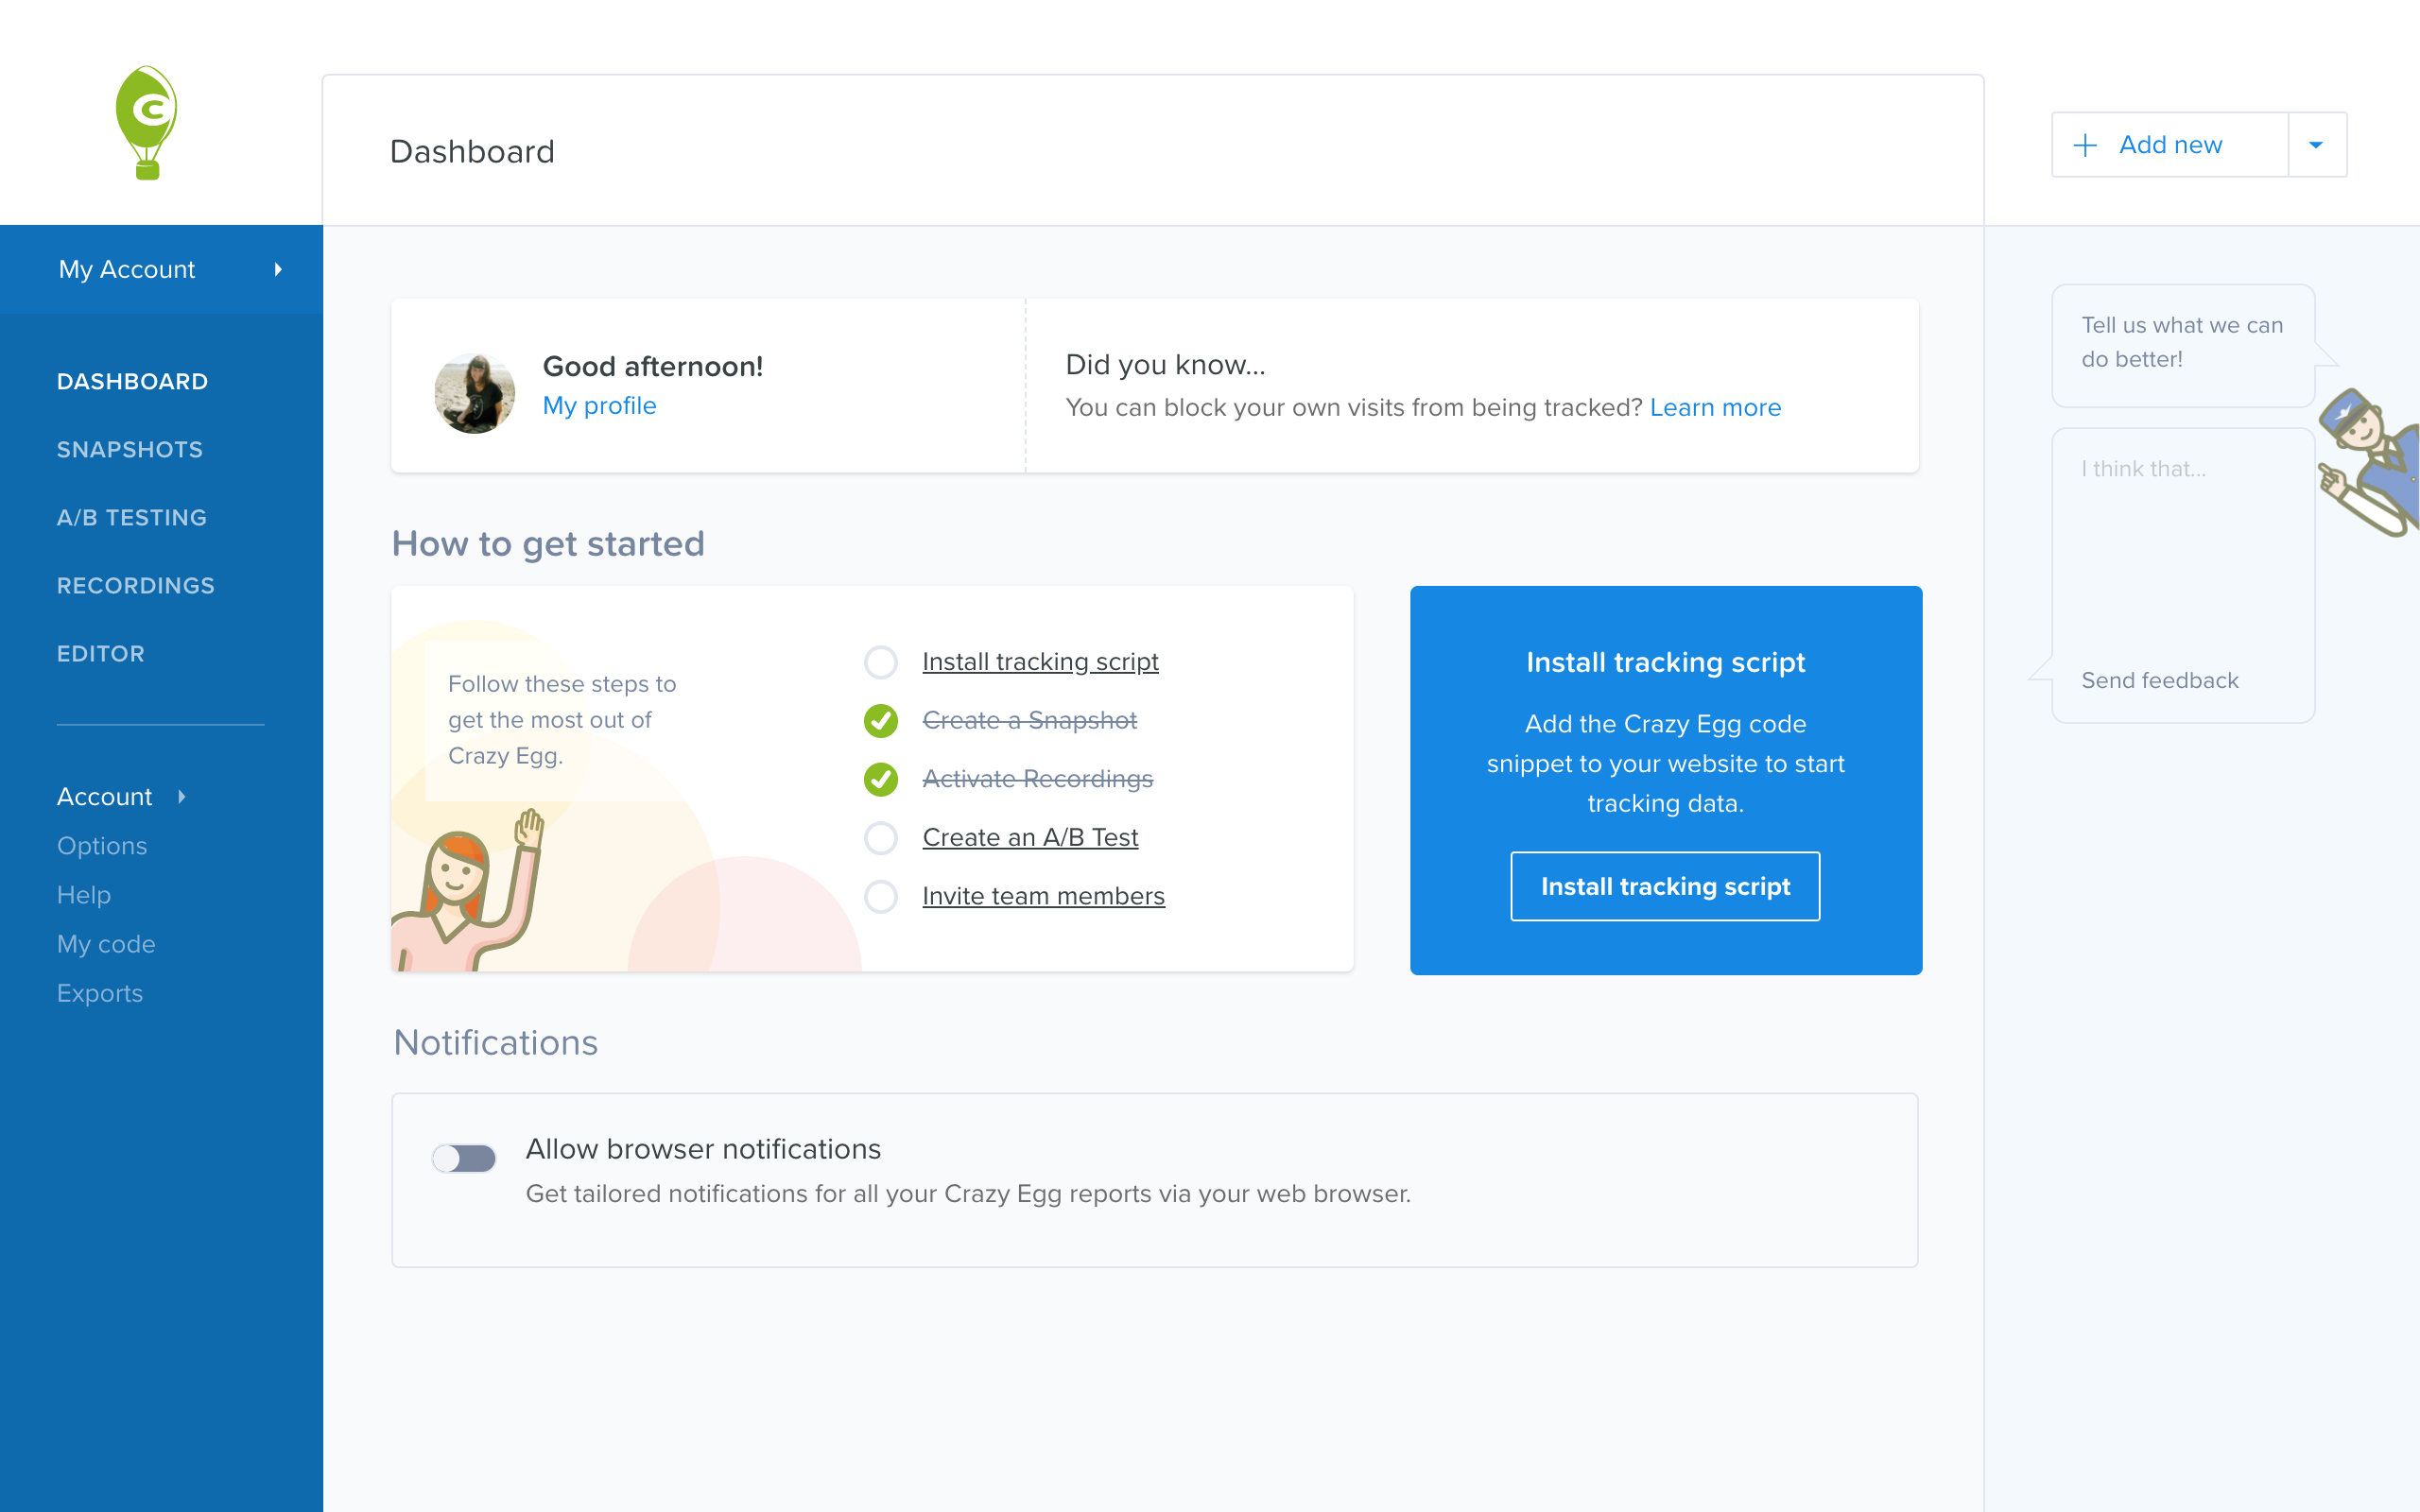This screenshot has width=2420, height=1512.
Task: Open the Editor section
Action: [101, 653]
